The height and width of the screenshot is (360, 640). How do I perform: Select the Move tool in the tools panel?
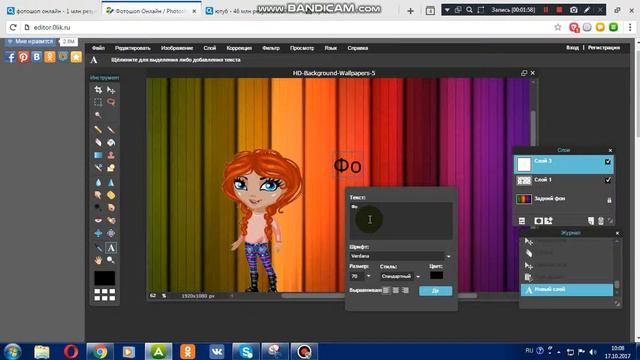point(111,90)
